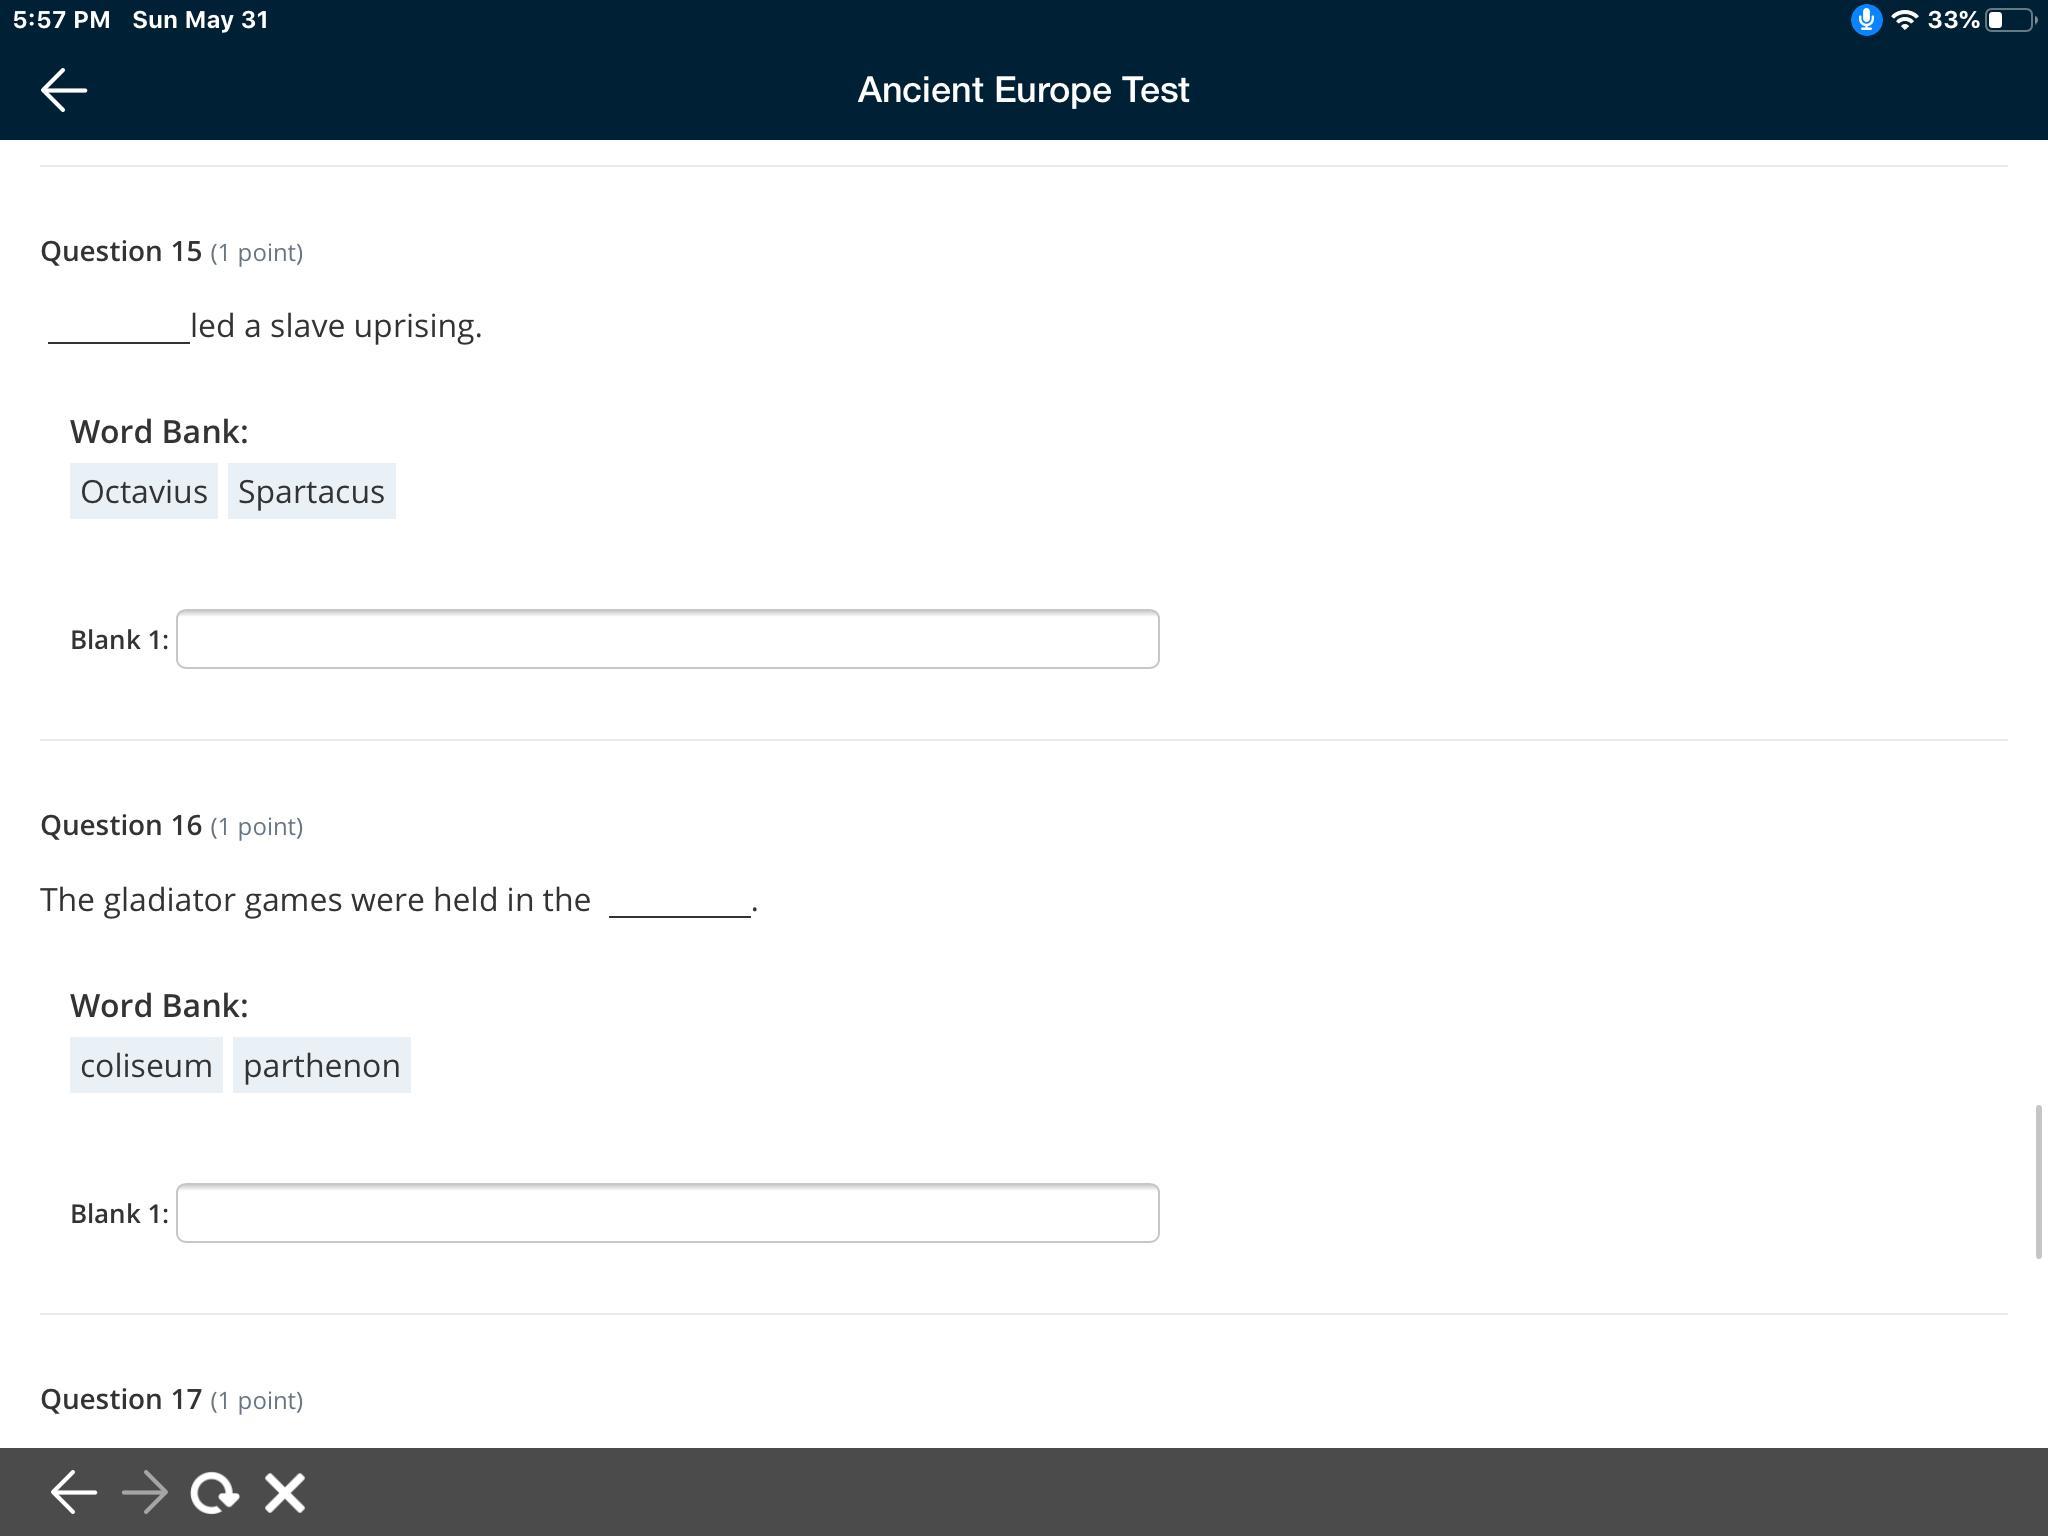The height and width of the screenshot is (1536, 2048).
Task: Tap the Ancient Europe Test title
Action: click(1023, 90)
